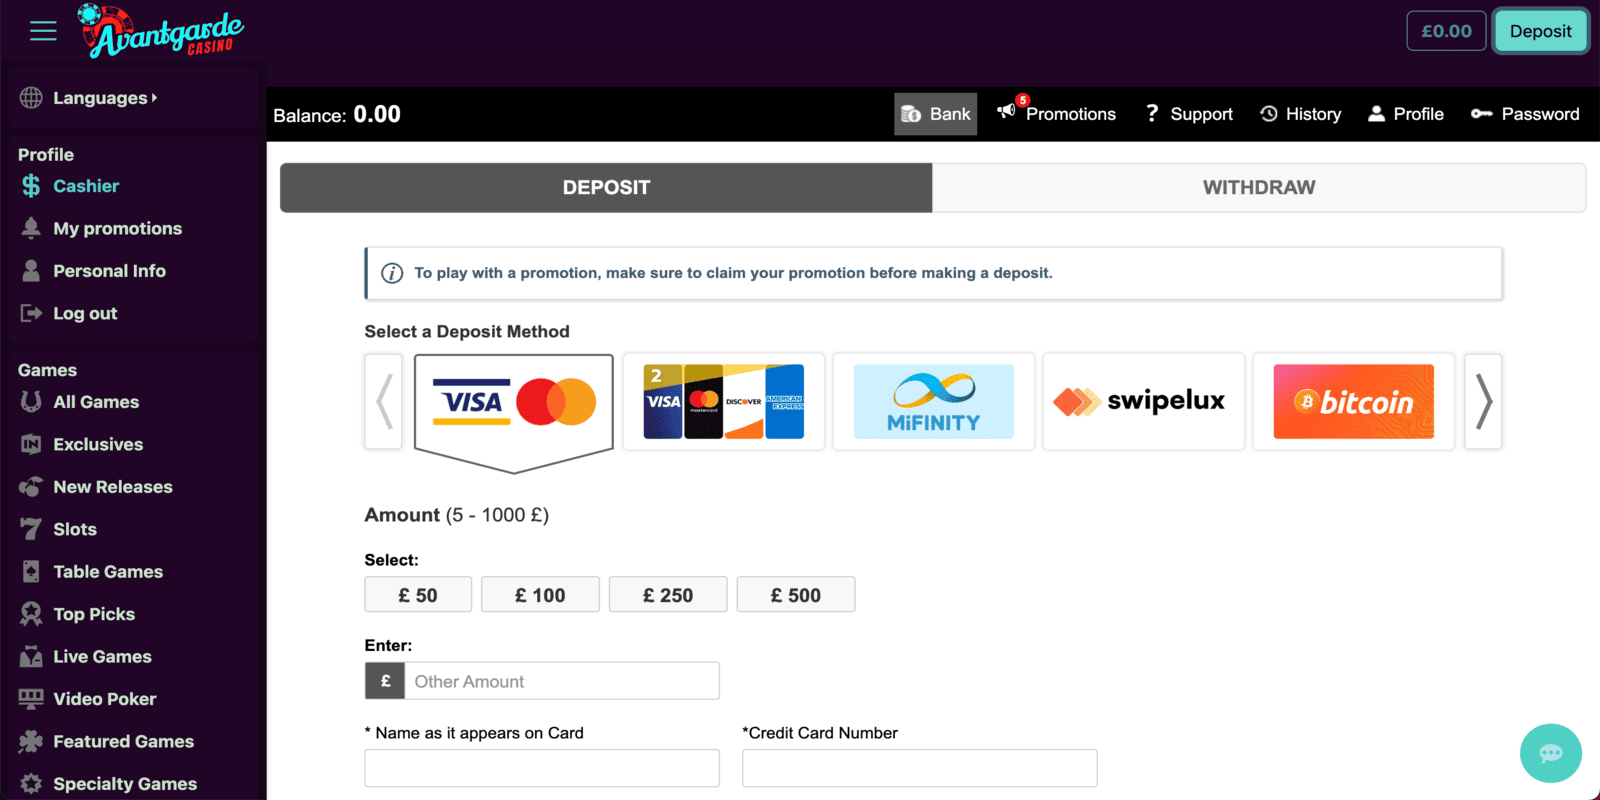Open the History menu item
1600x800 pixels.
(1301, 114)
